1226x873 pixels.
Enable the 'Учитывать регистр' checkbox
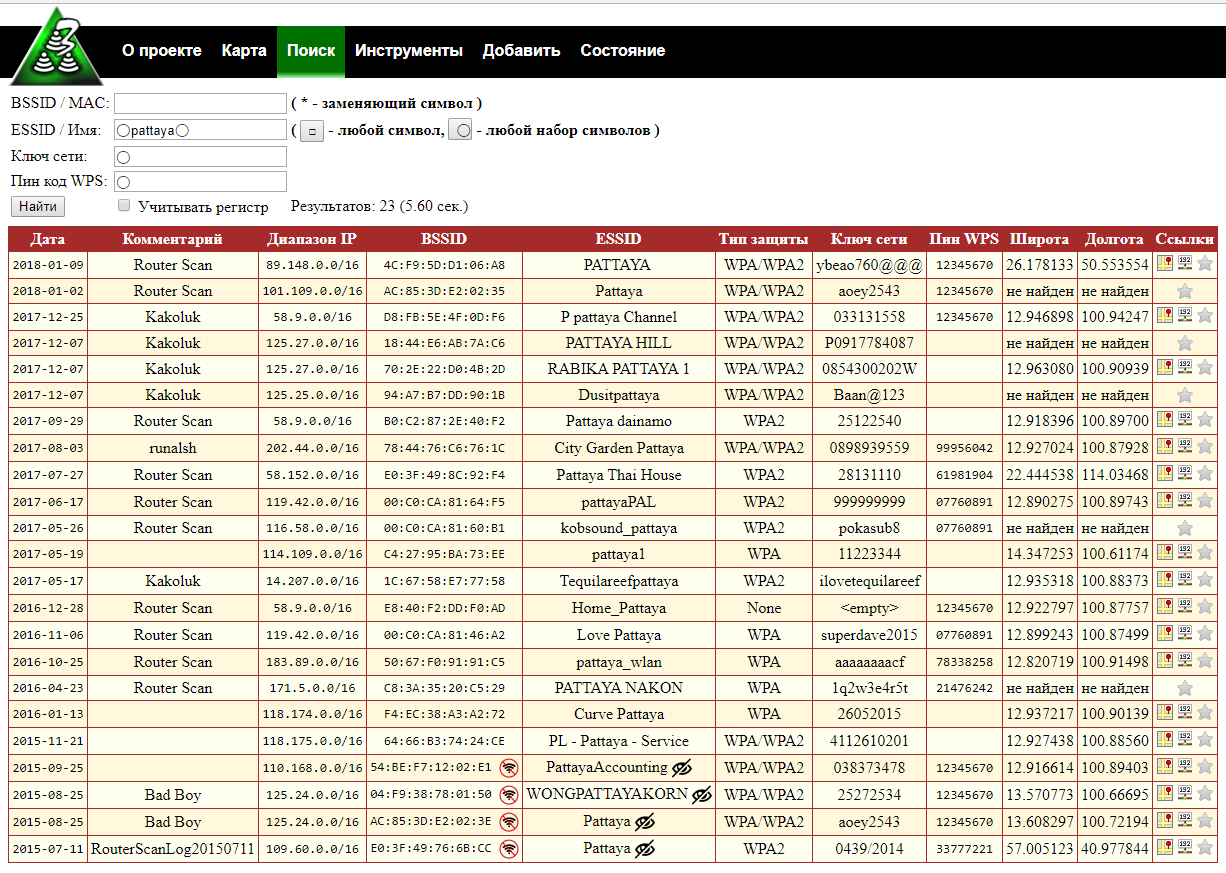pos(124,205)
